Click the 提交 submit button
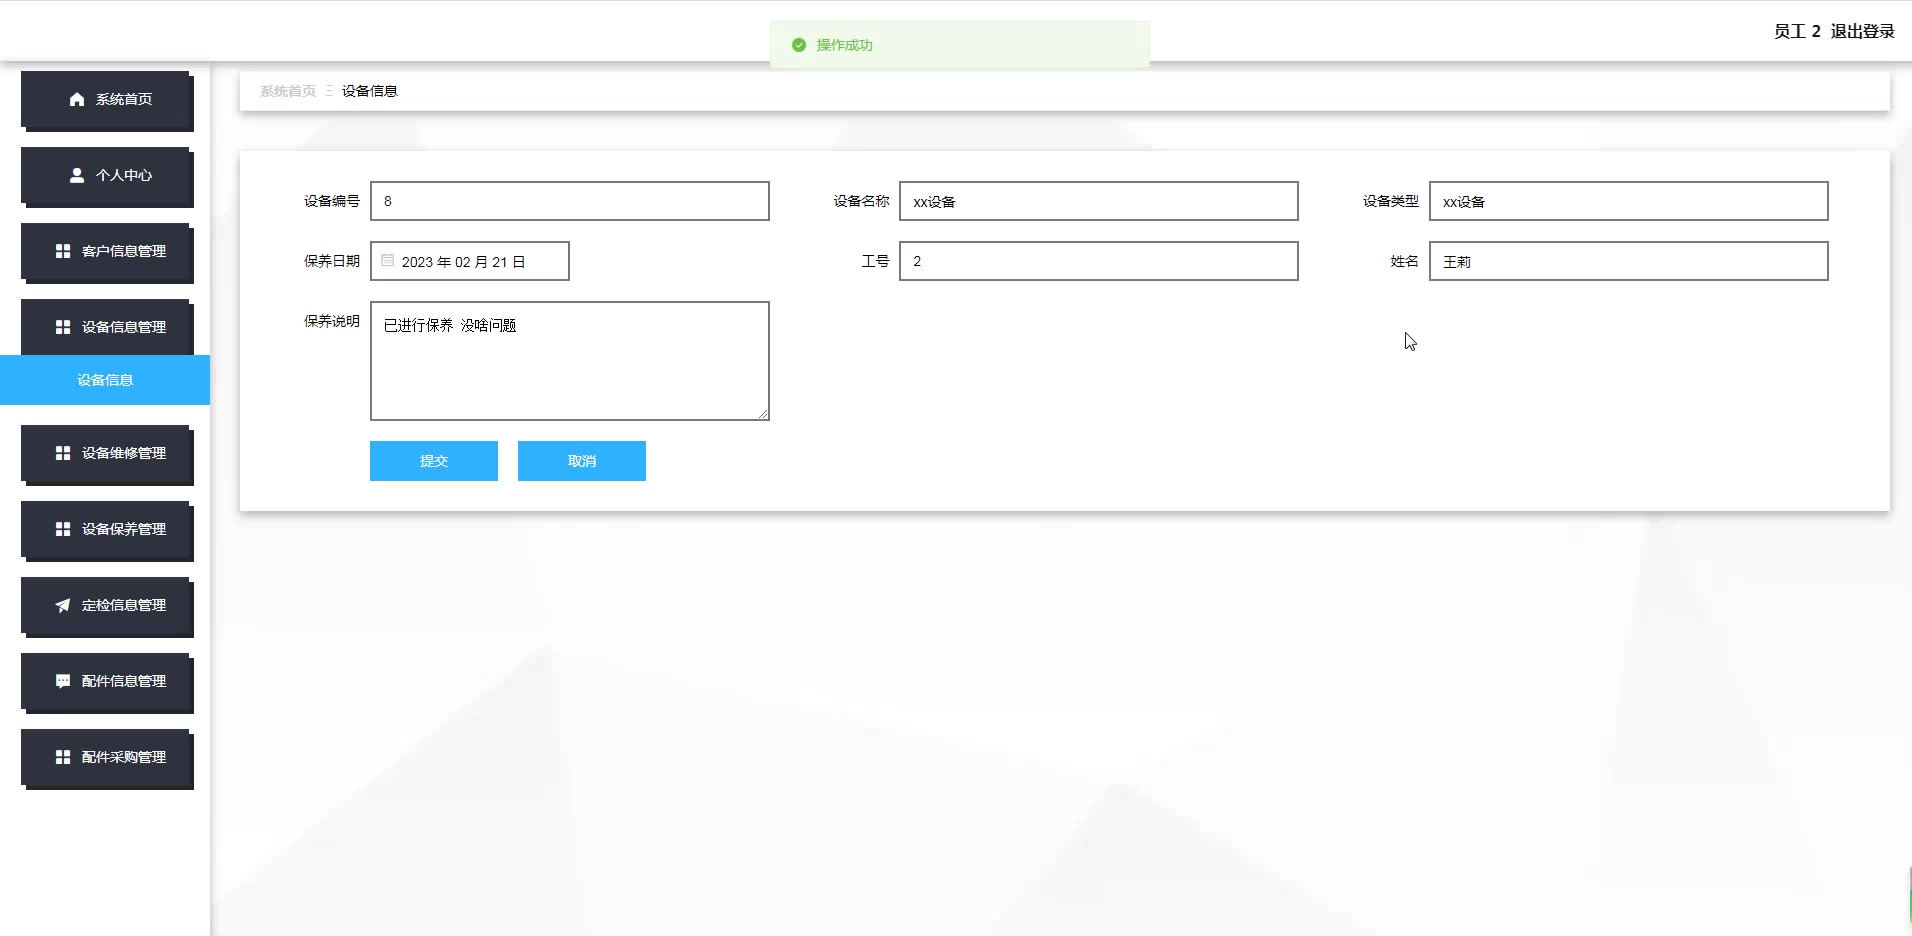The width and height of the screenshot is (1912, 936). 434,461
